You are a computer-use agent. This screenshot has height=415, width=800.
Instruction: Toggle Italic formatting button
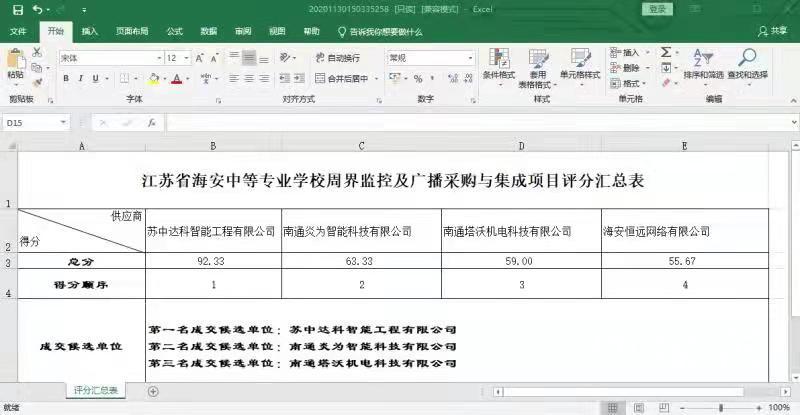(x=82, y=79)
